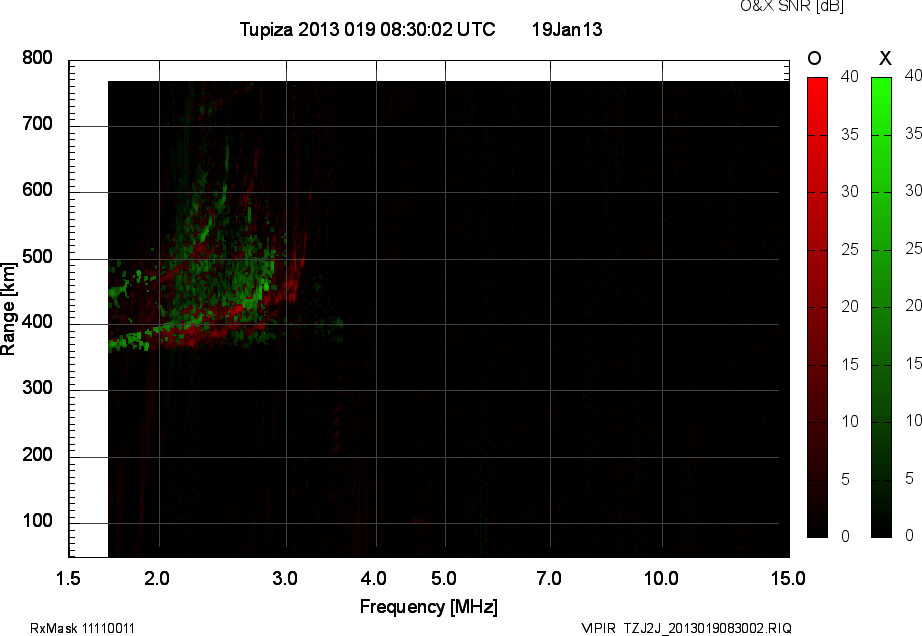Click the 35 tick label on the red O color bar

pos(850,135)
